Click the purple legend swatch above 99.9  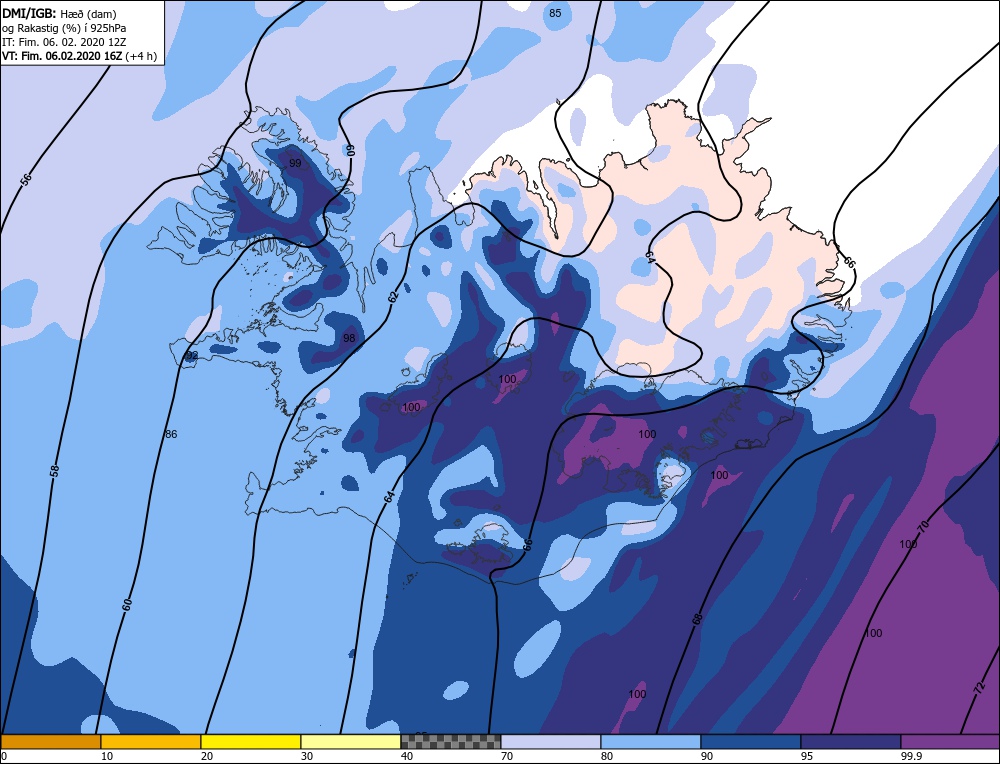click(950, 741)
